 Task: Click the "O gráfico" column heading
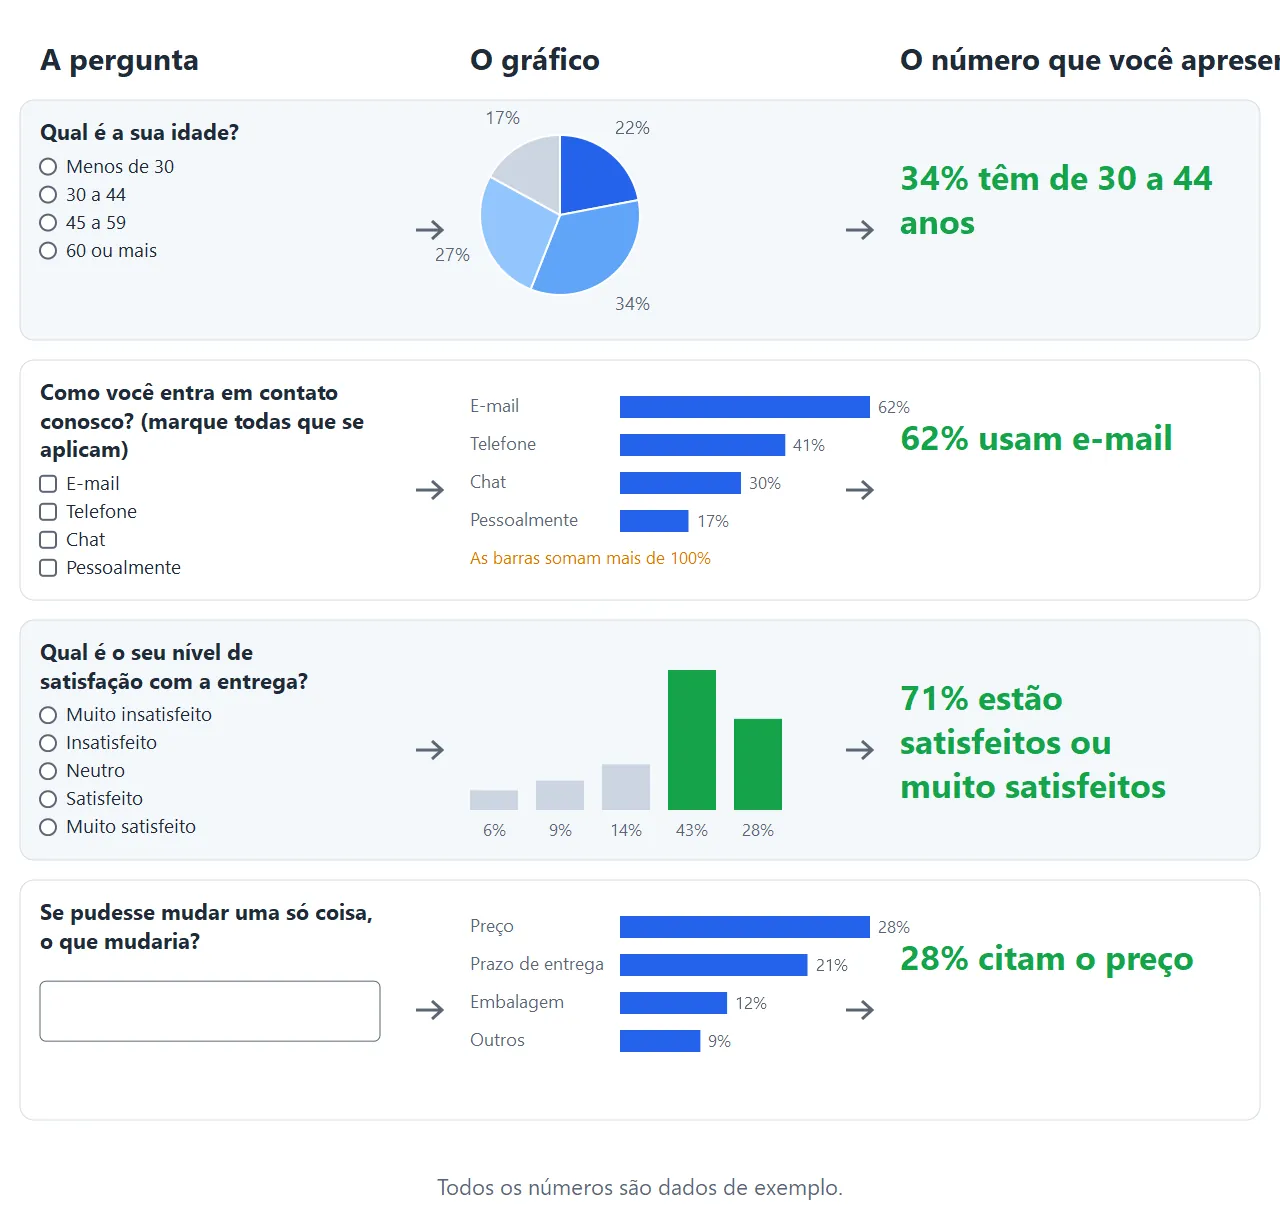click(535, 60)
